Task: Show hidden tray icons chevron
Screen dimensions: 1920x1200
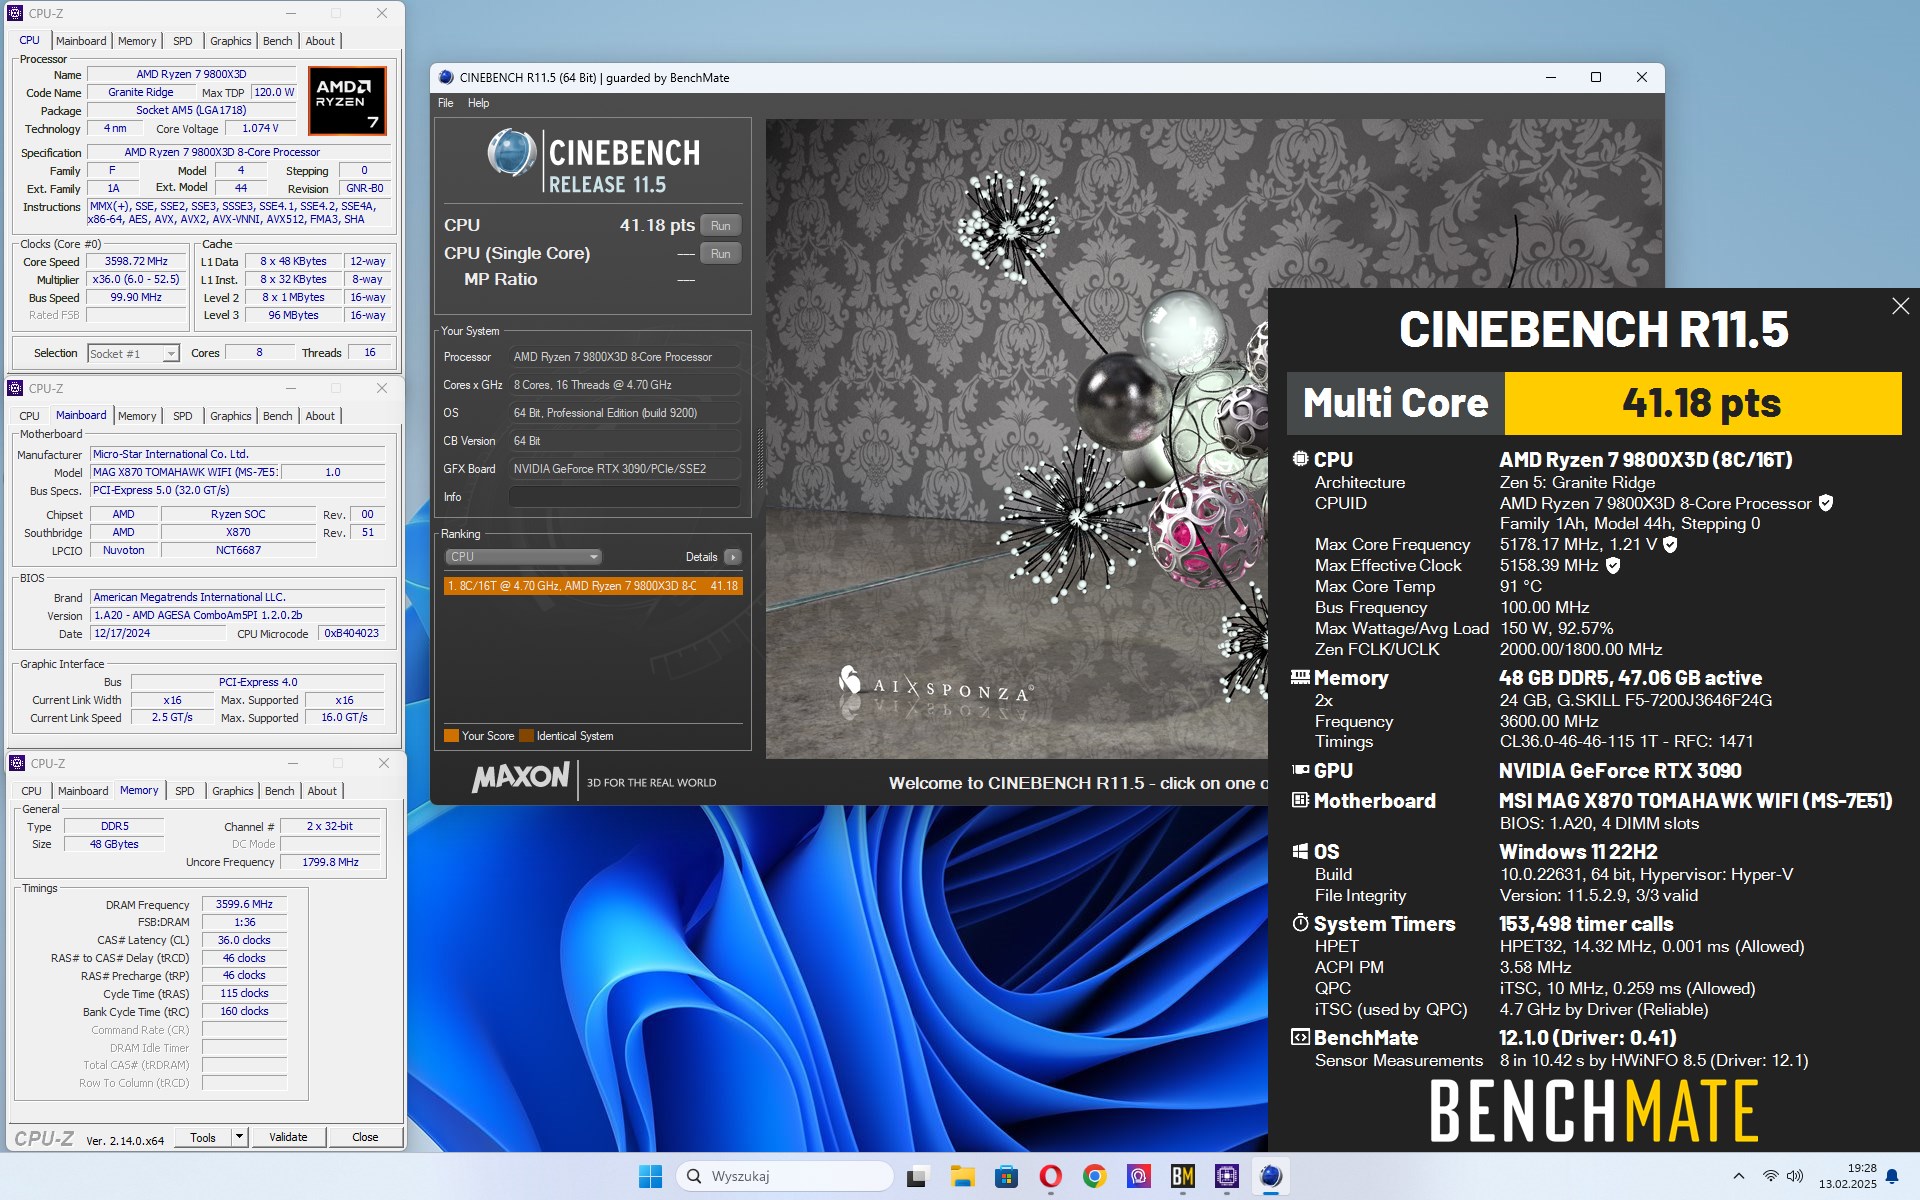Action: coord(1738,1176)
